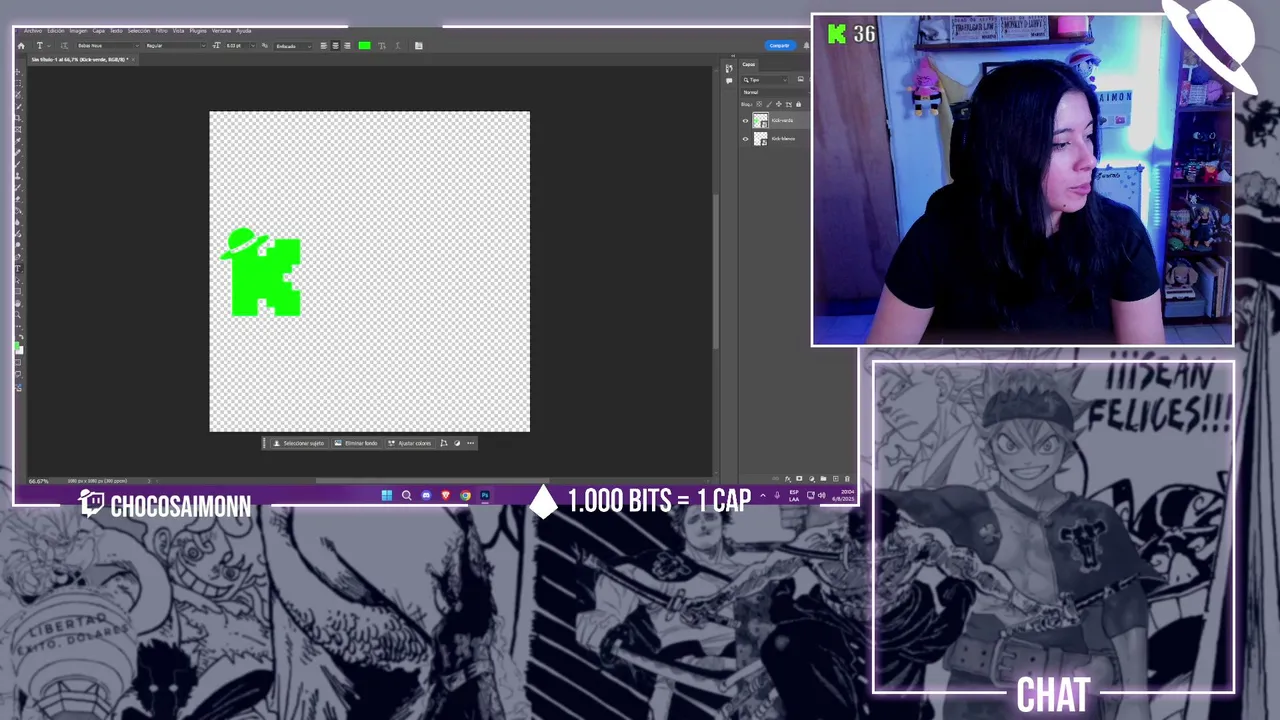The image size is (1280, 720).
Task: Hide the Kick-verde layer with its eye
Action: click(745, 121)
